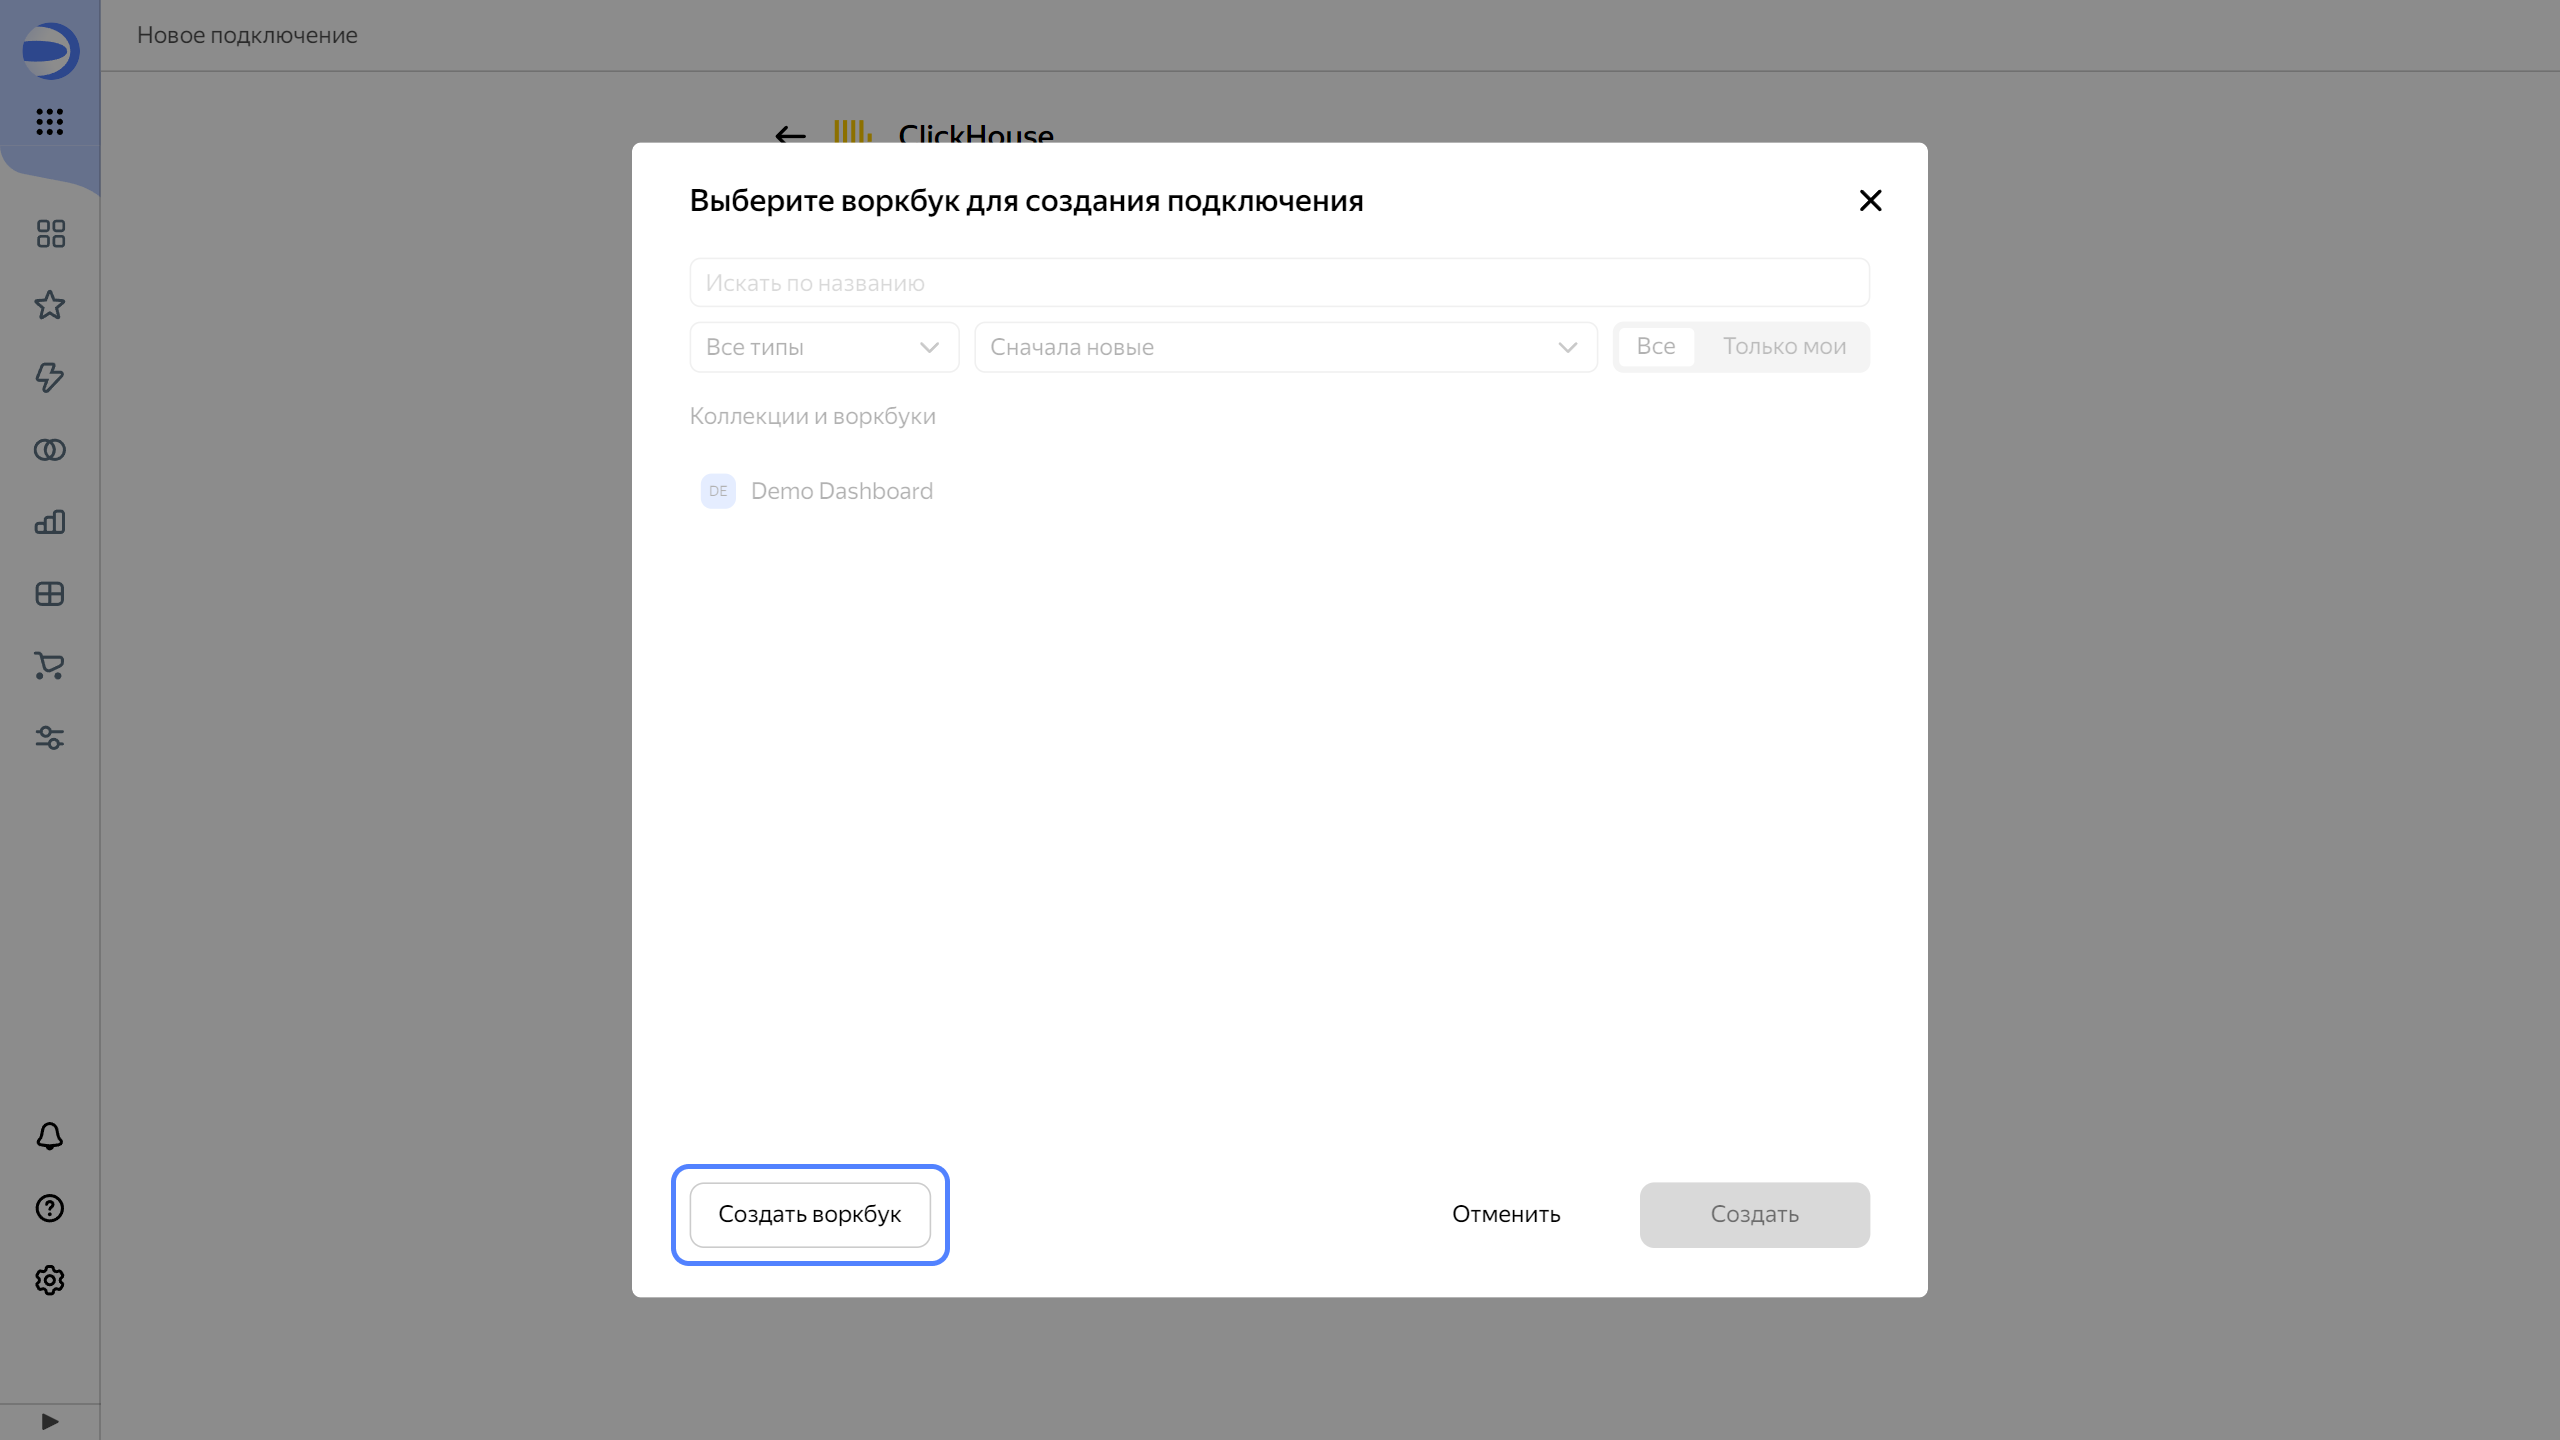Viewport: 2560px width, 1440px height.
Task: Open settings via the gear icon
Action: 49,1280
